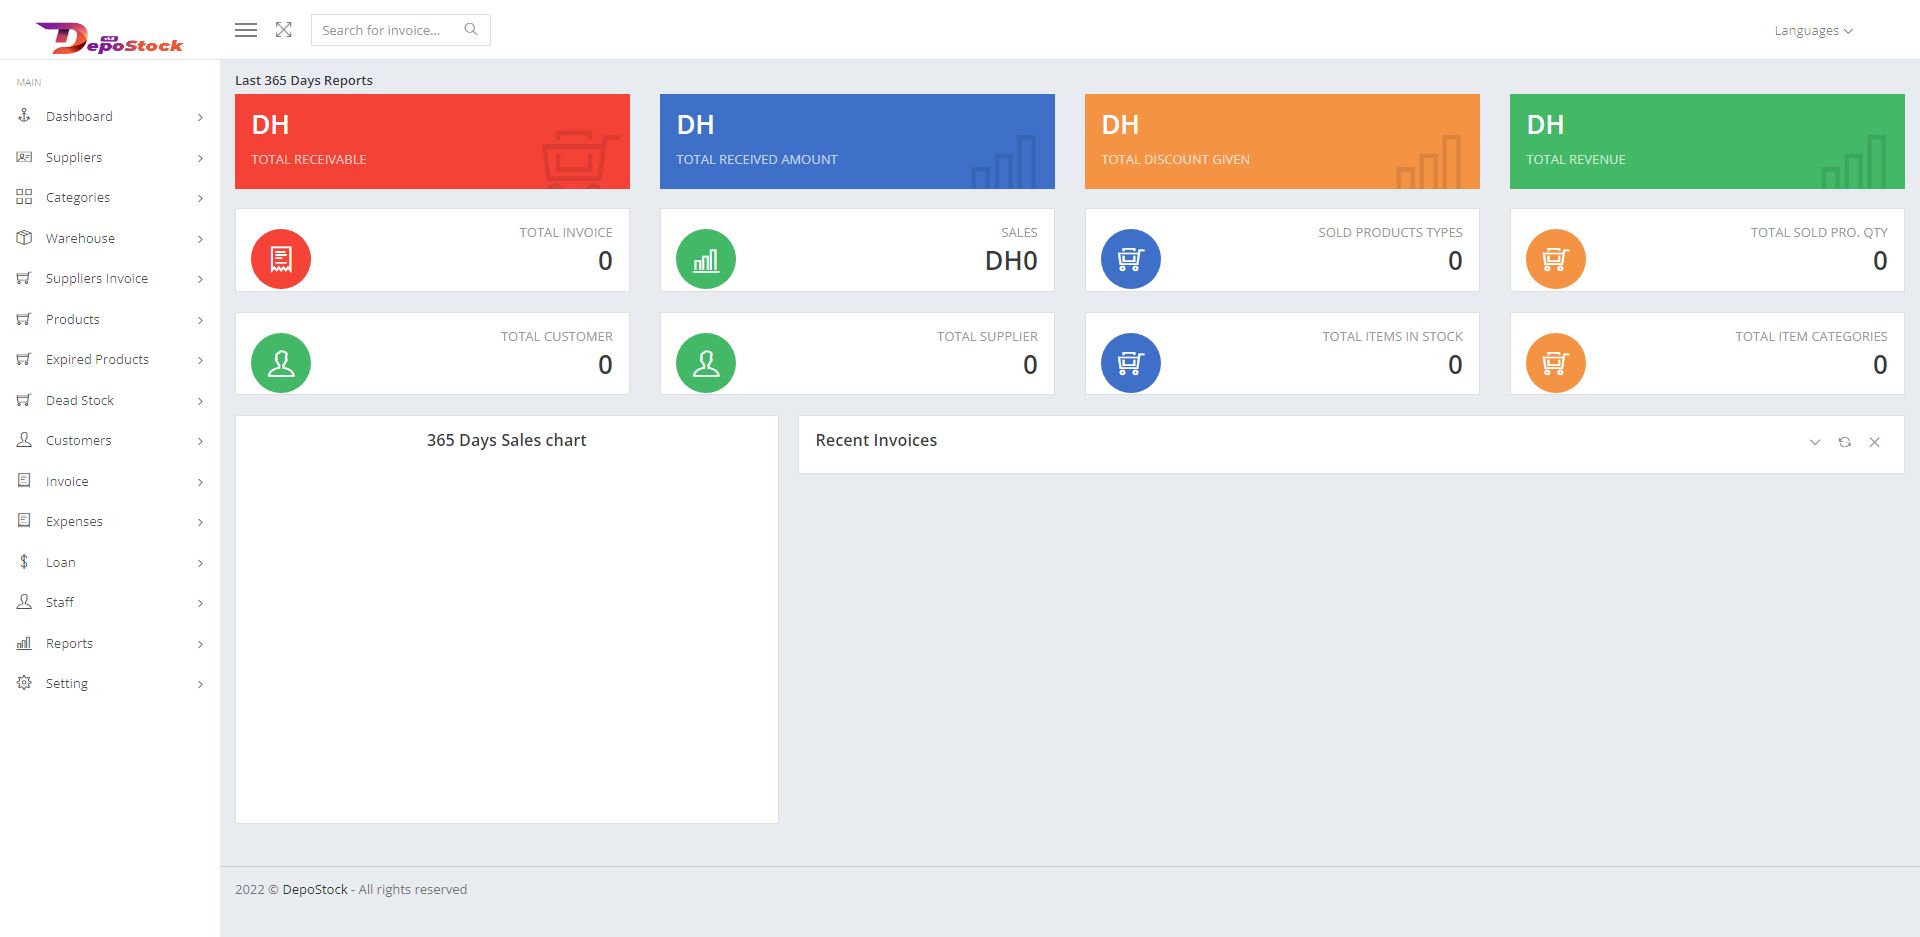Screen dimensions: 1920x937
Task: Click the fullscreen expand icon
Action: [284, 30]
